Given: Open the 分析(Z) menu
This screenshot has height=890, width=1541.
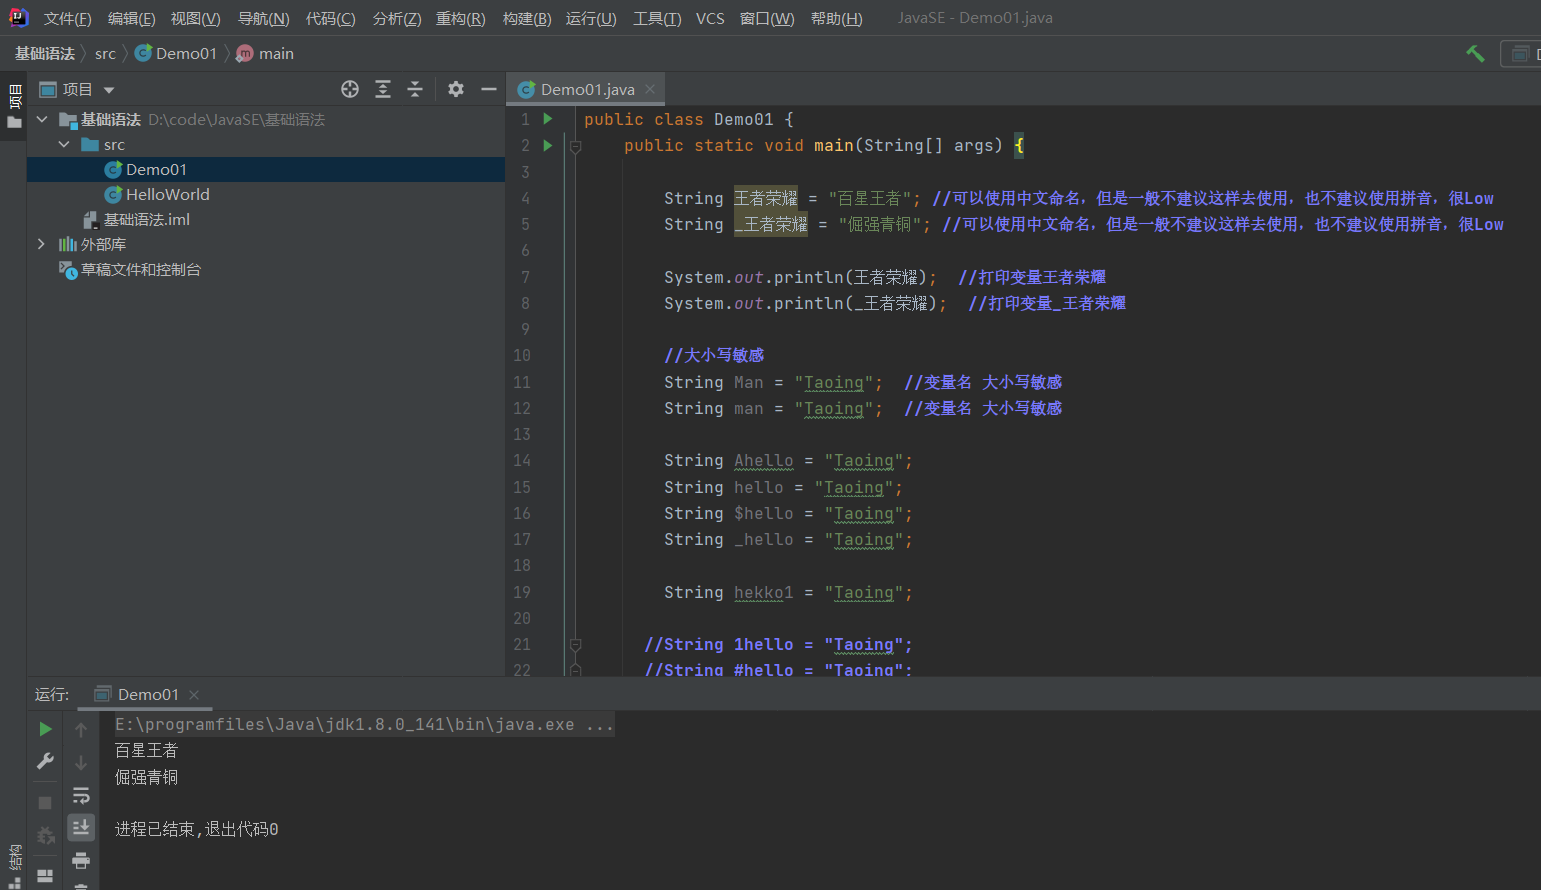Looking at the screenshot, I should tap(396, 19).
